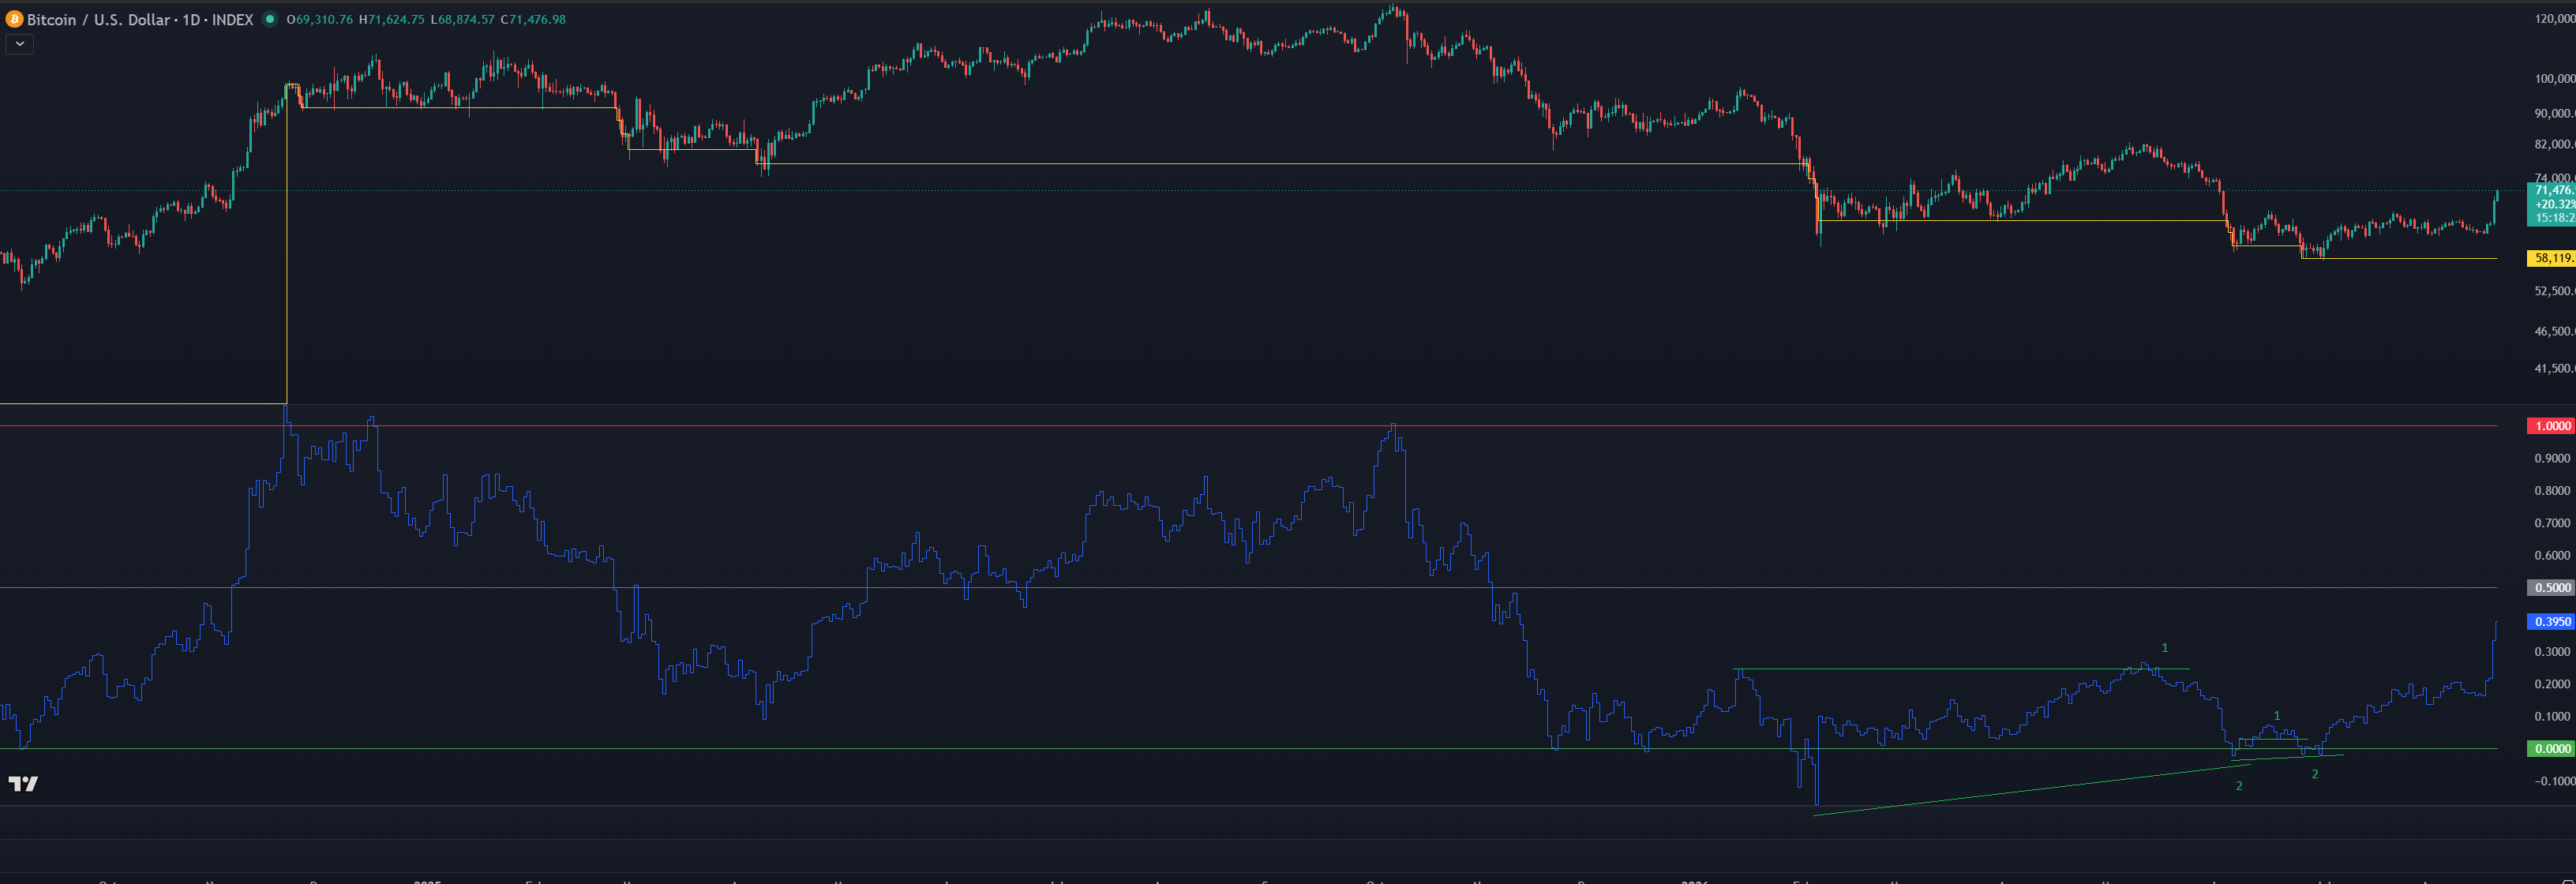2576x884 pixels.
Task: Select the blue 0.3950 indicator value label
Action: click(x=2551, y=622)
